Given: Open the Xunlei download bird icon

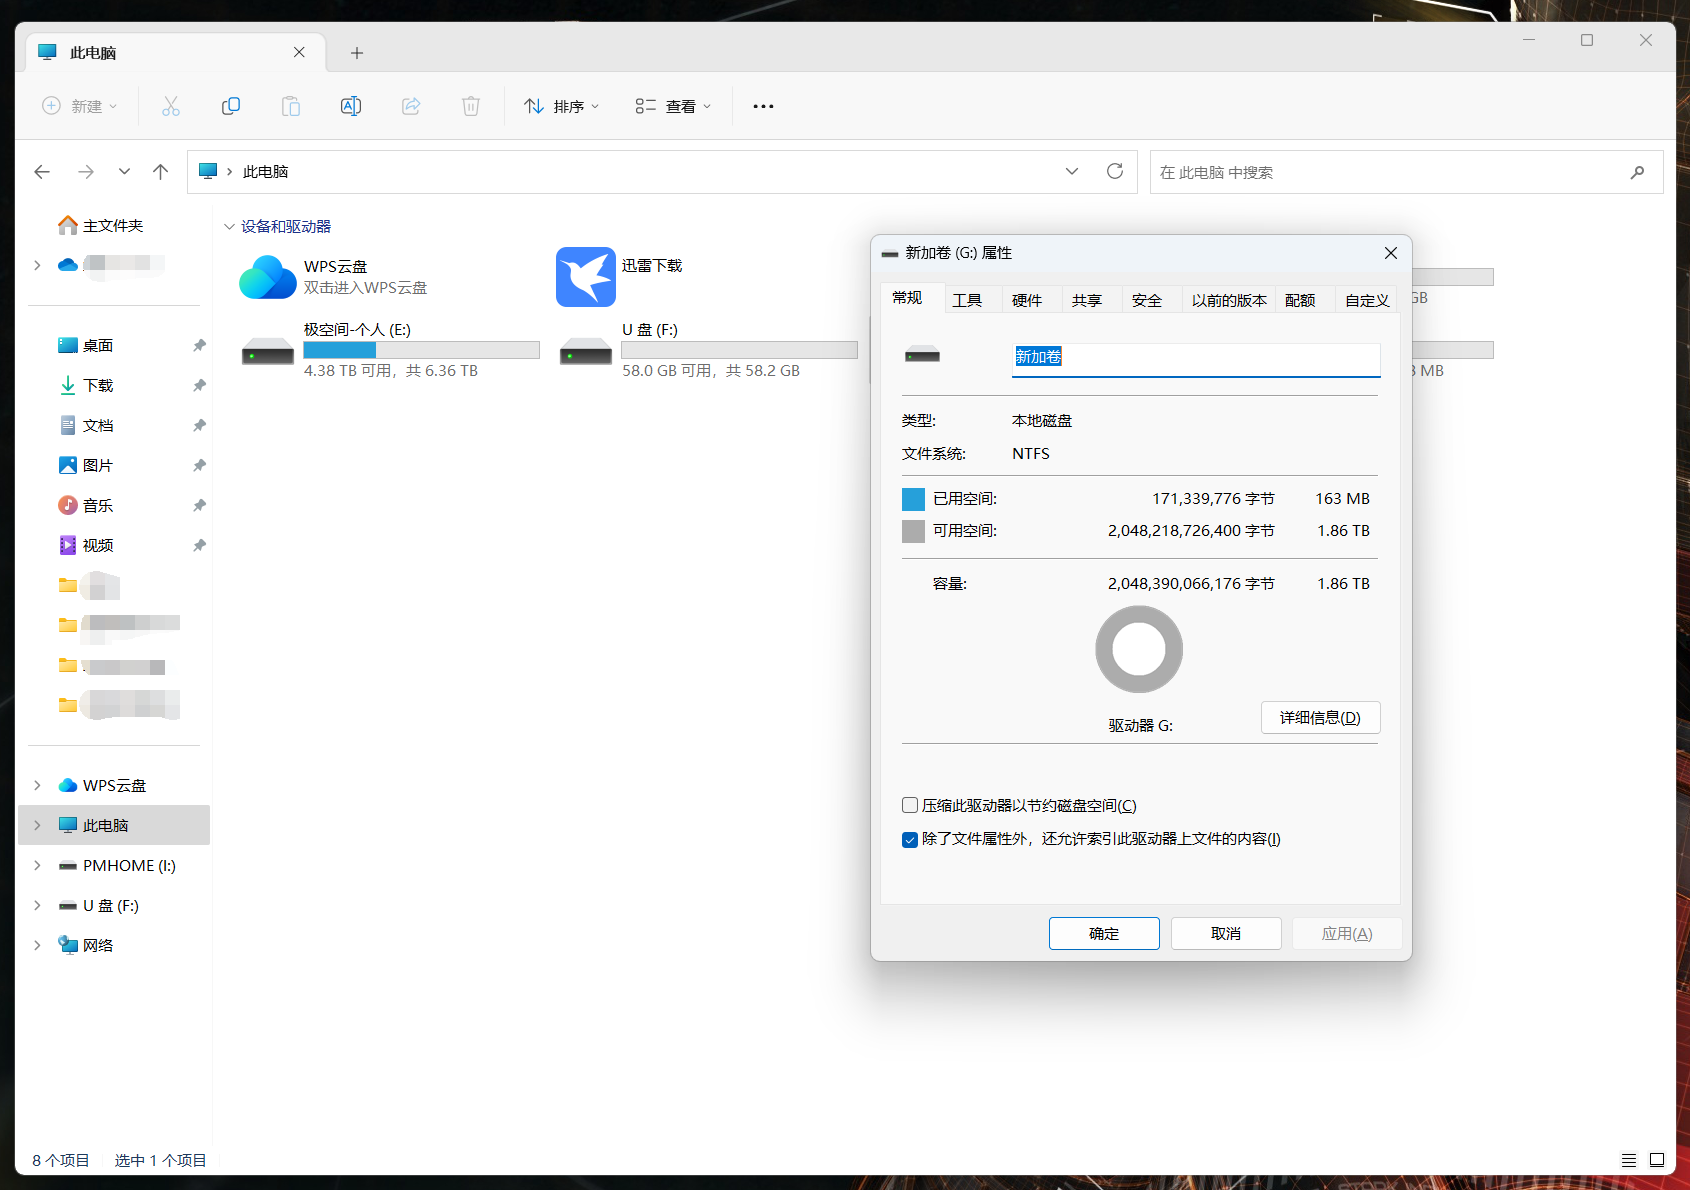Looking at the screenshot, I should click(586, 277).
